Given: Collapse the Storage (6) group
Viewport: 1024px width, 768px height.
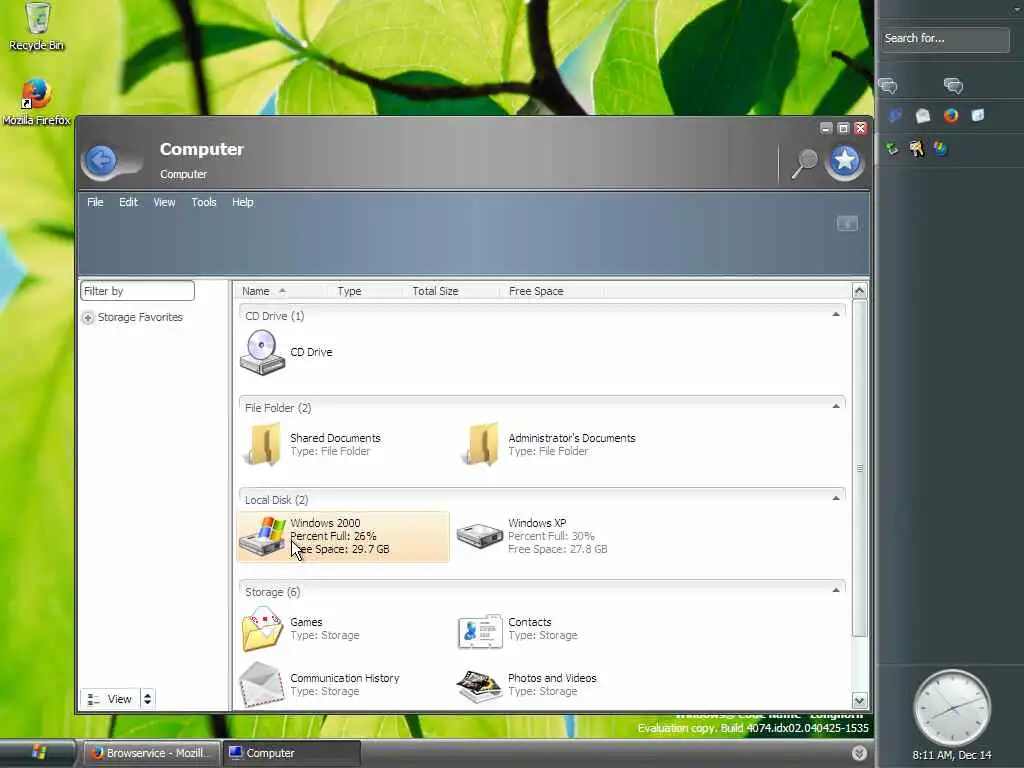Looking at the screenshot, I should click(836, 590).
